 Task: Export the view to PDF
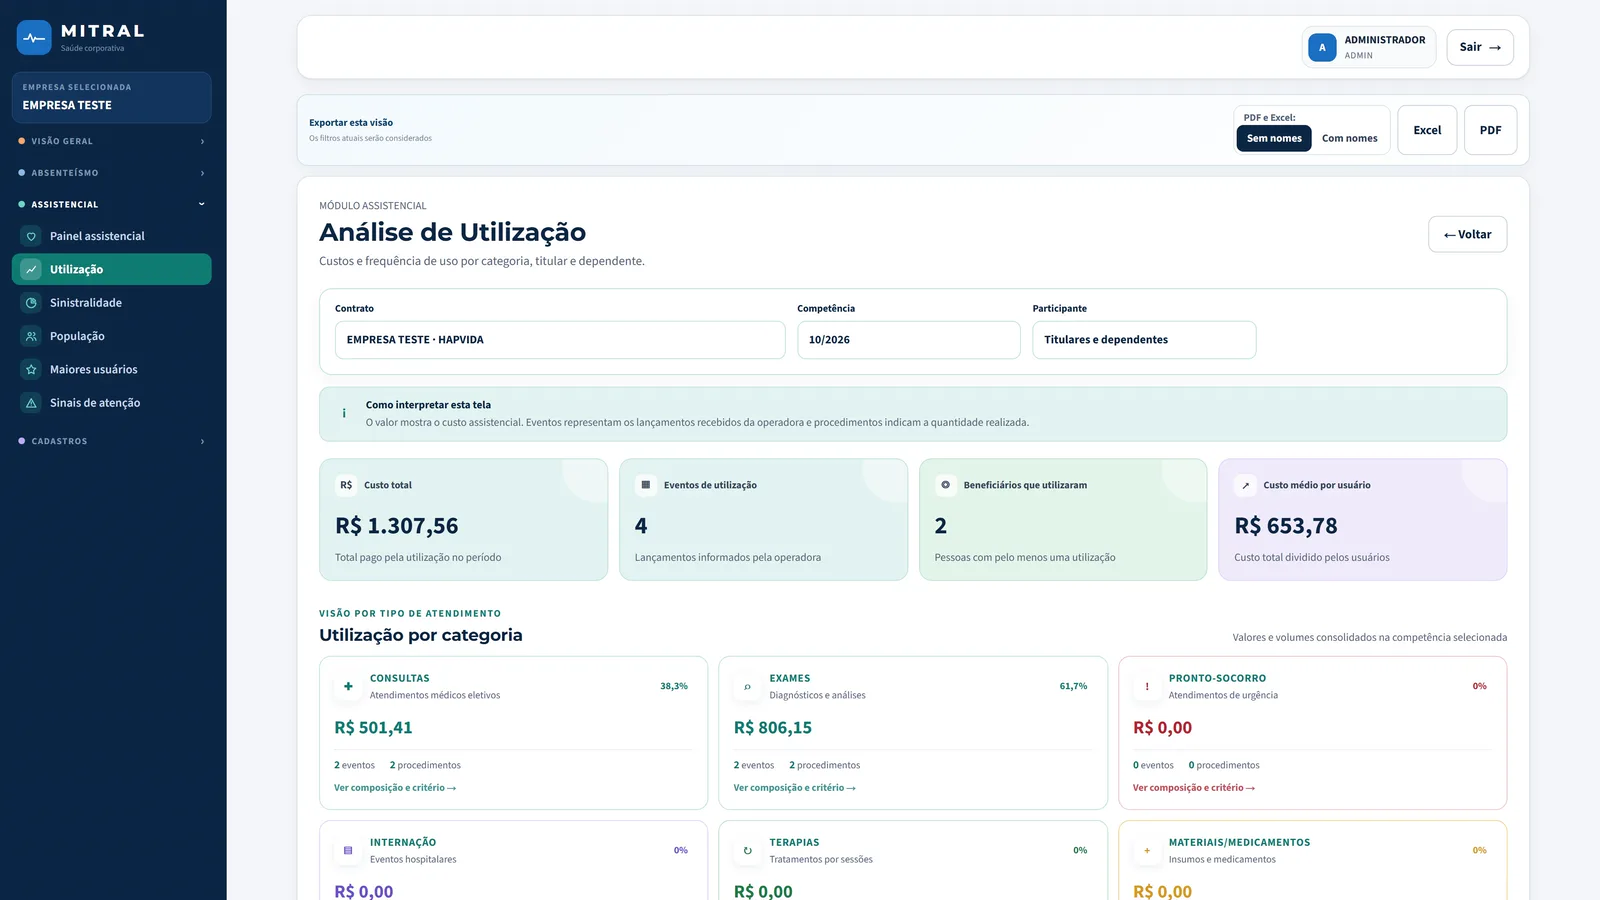(x=1490, y=130)
